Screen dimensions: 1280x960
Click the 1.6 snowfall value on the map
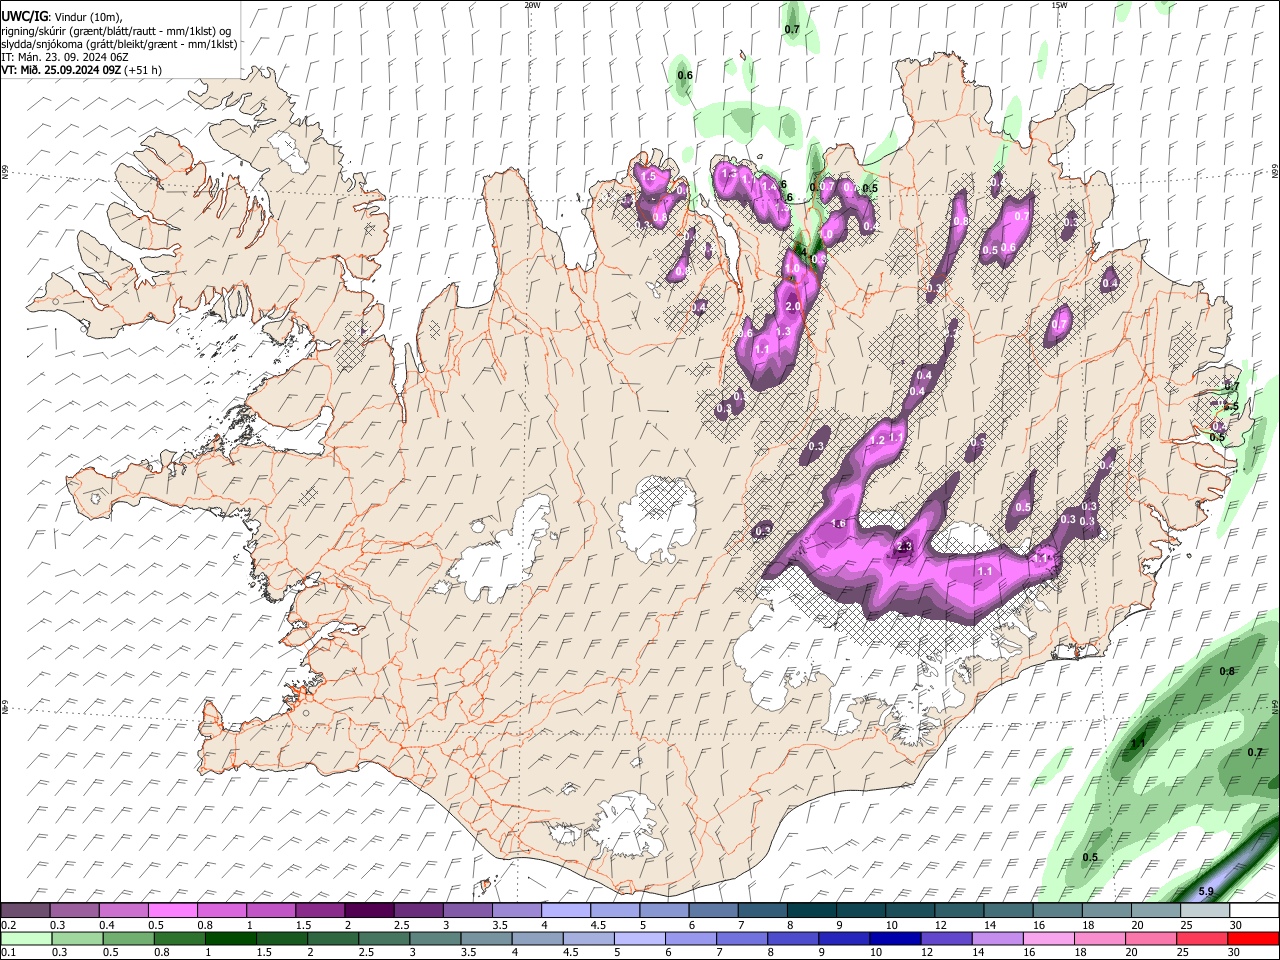point(839,524)
